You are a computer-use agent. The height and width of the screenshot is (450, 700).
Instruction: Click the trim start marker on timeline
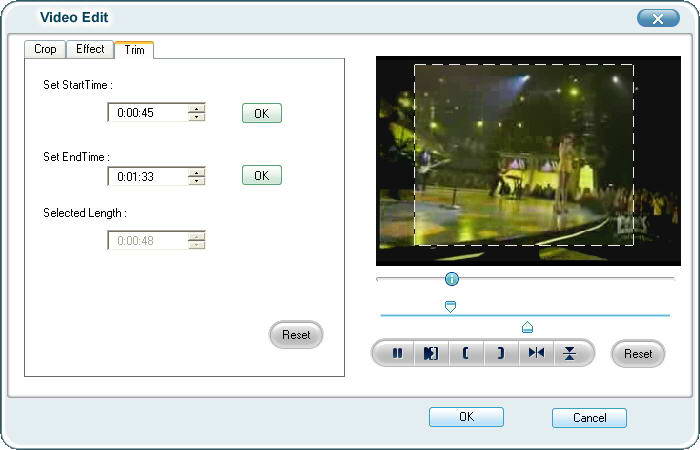point(450,307)
